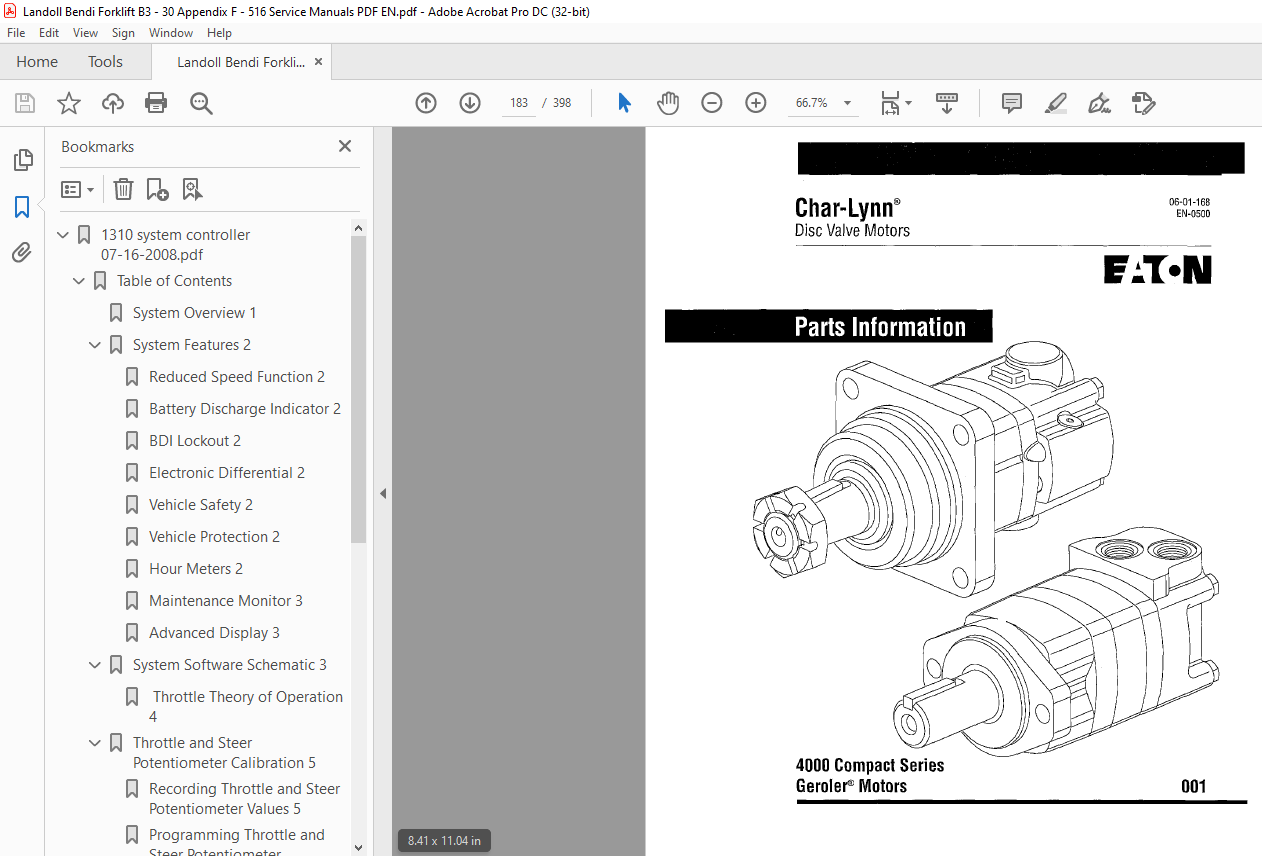The height and width of the screenshot is (856, 1262).
Task: Close the Bookmarks panel
Action: tap(345, 146)
